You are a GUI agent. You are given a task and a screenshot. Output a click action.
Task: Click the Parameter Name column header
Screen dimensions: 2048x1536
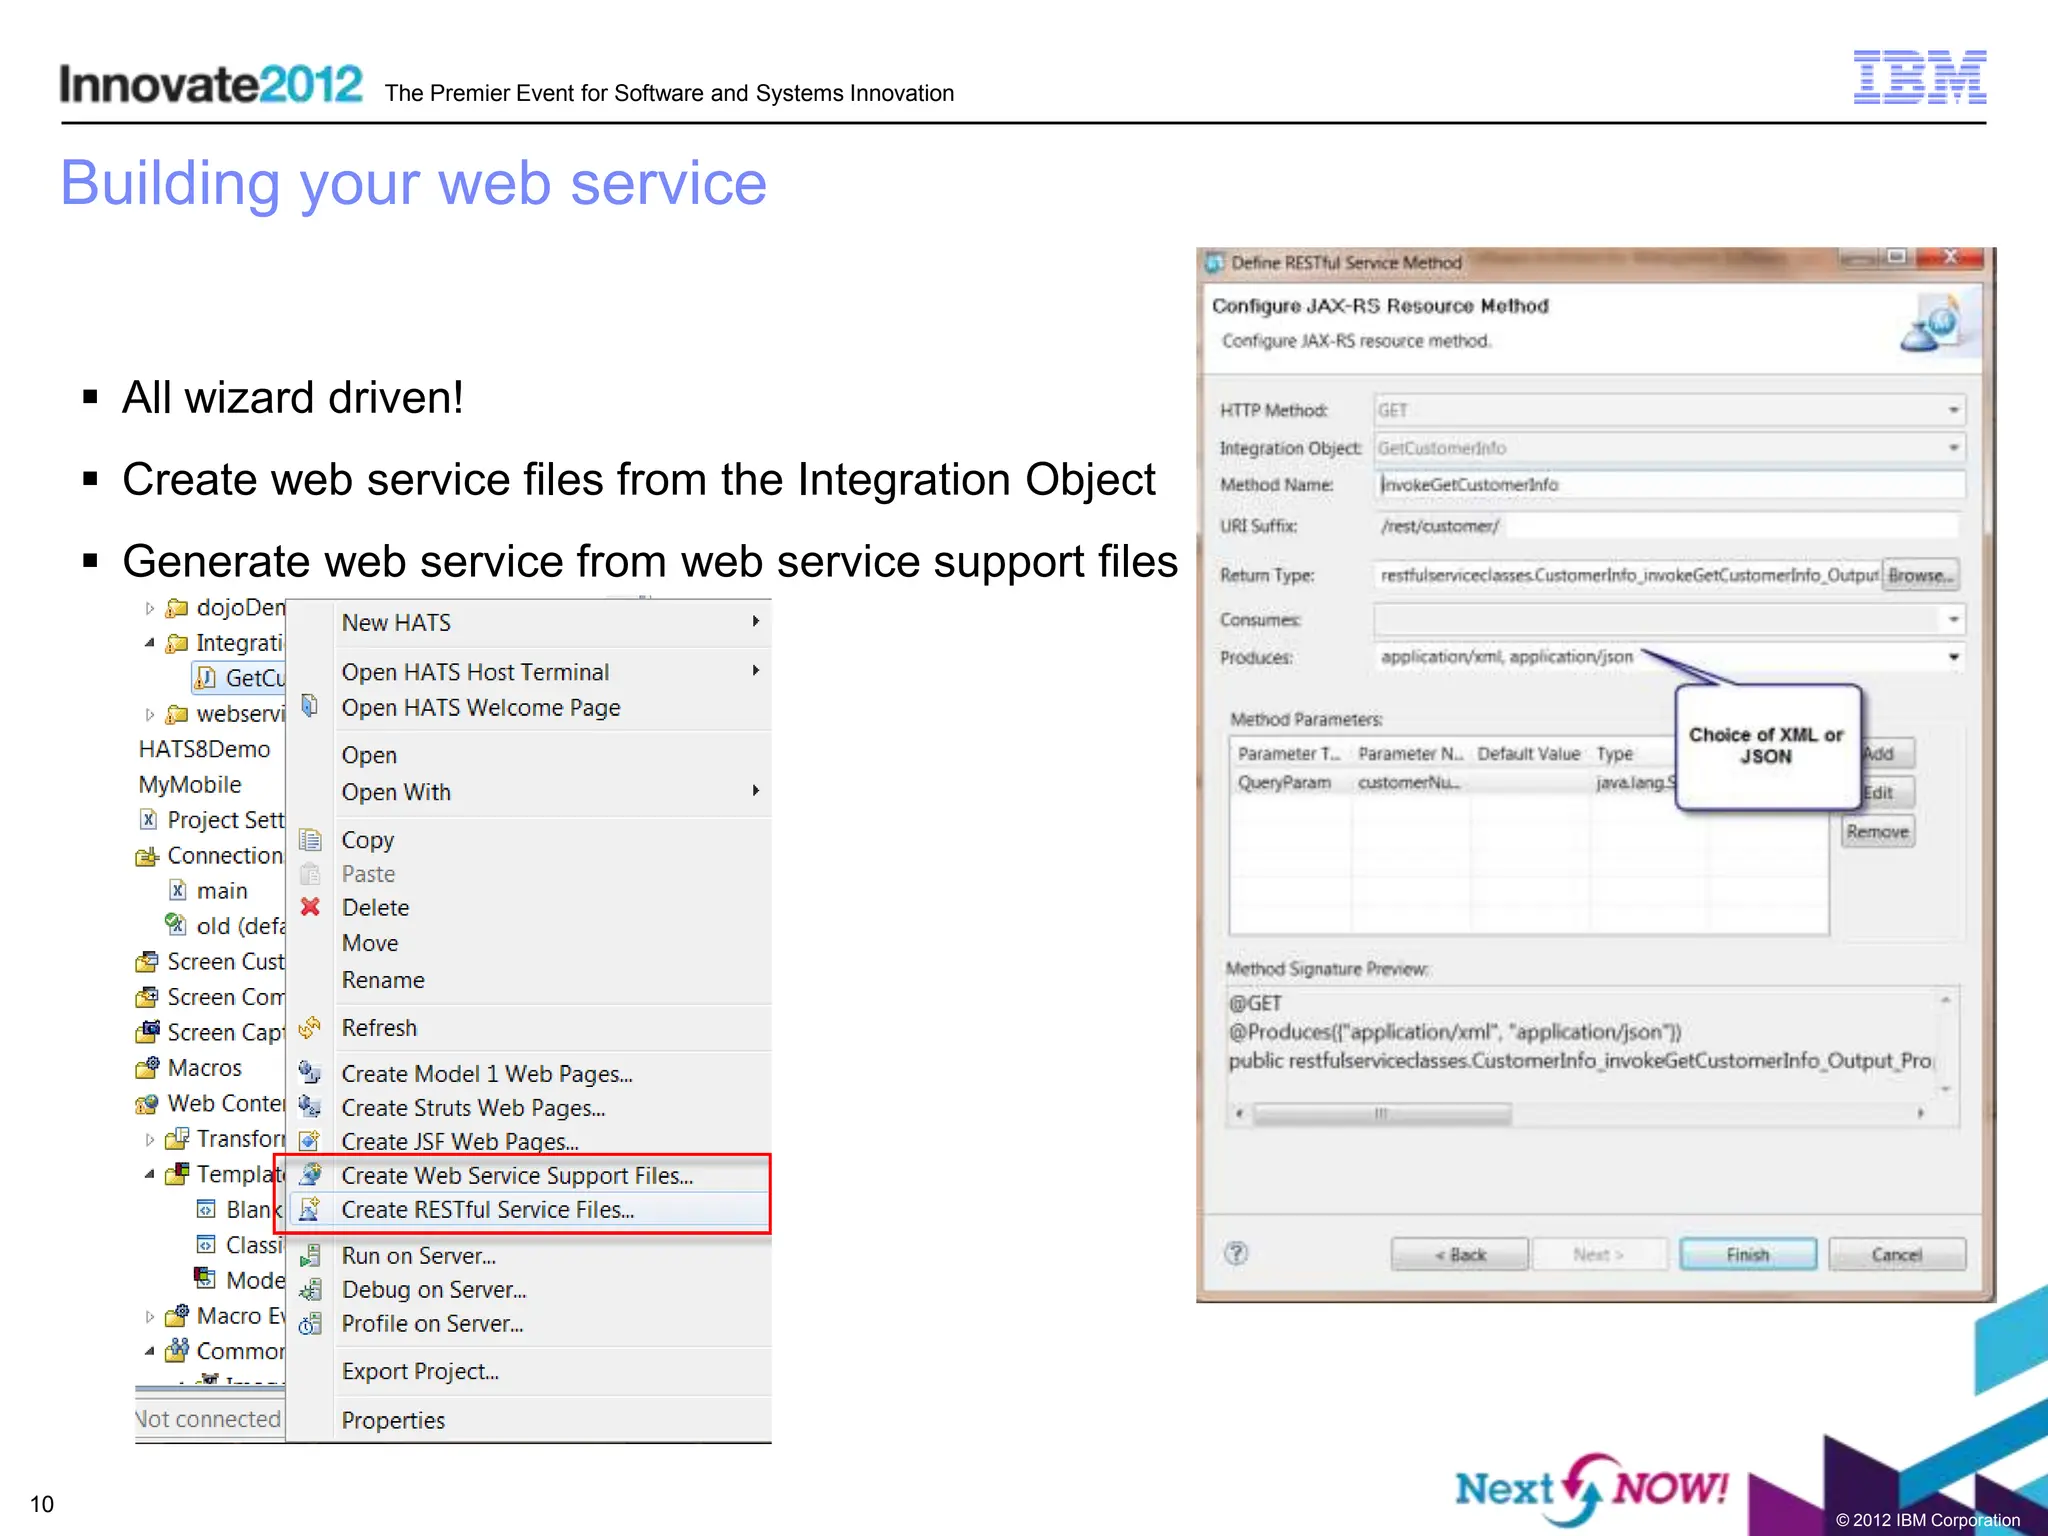[x=1410, y=753]
